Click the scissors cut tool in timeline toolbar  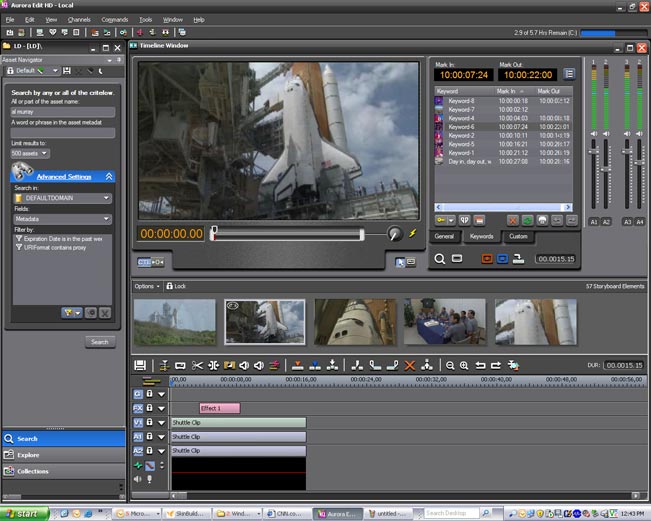point(198,366)
